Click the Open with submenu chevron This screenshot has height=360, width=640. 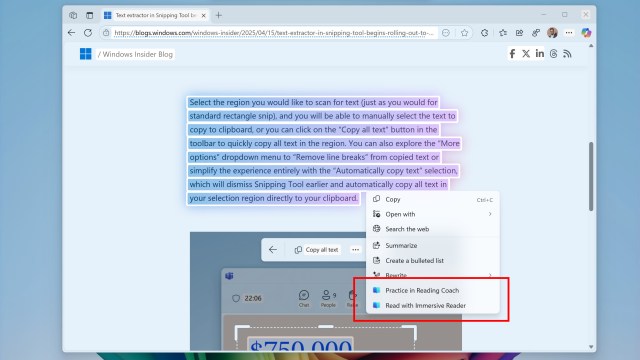490,214
